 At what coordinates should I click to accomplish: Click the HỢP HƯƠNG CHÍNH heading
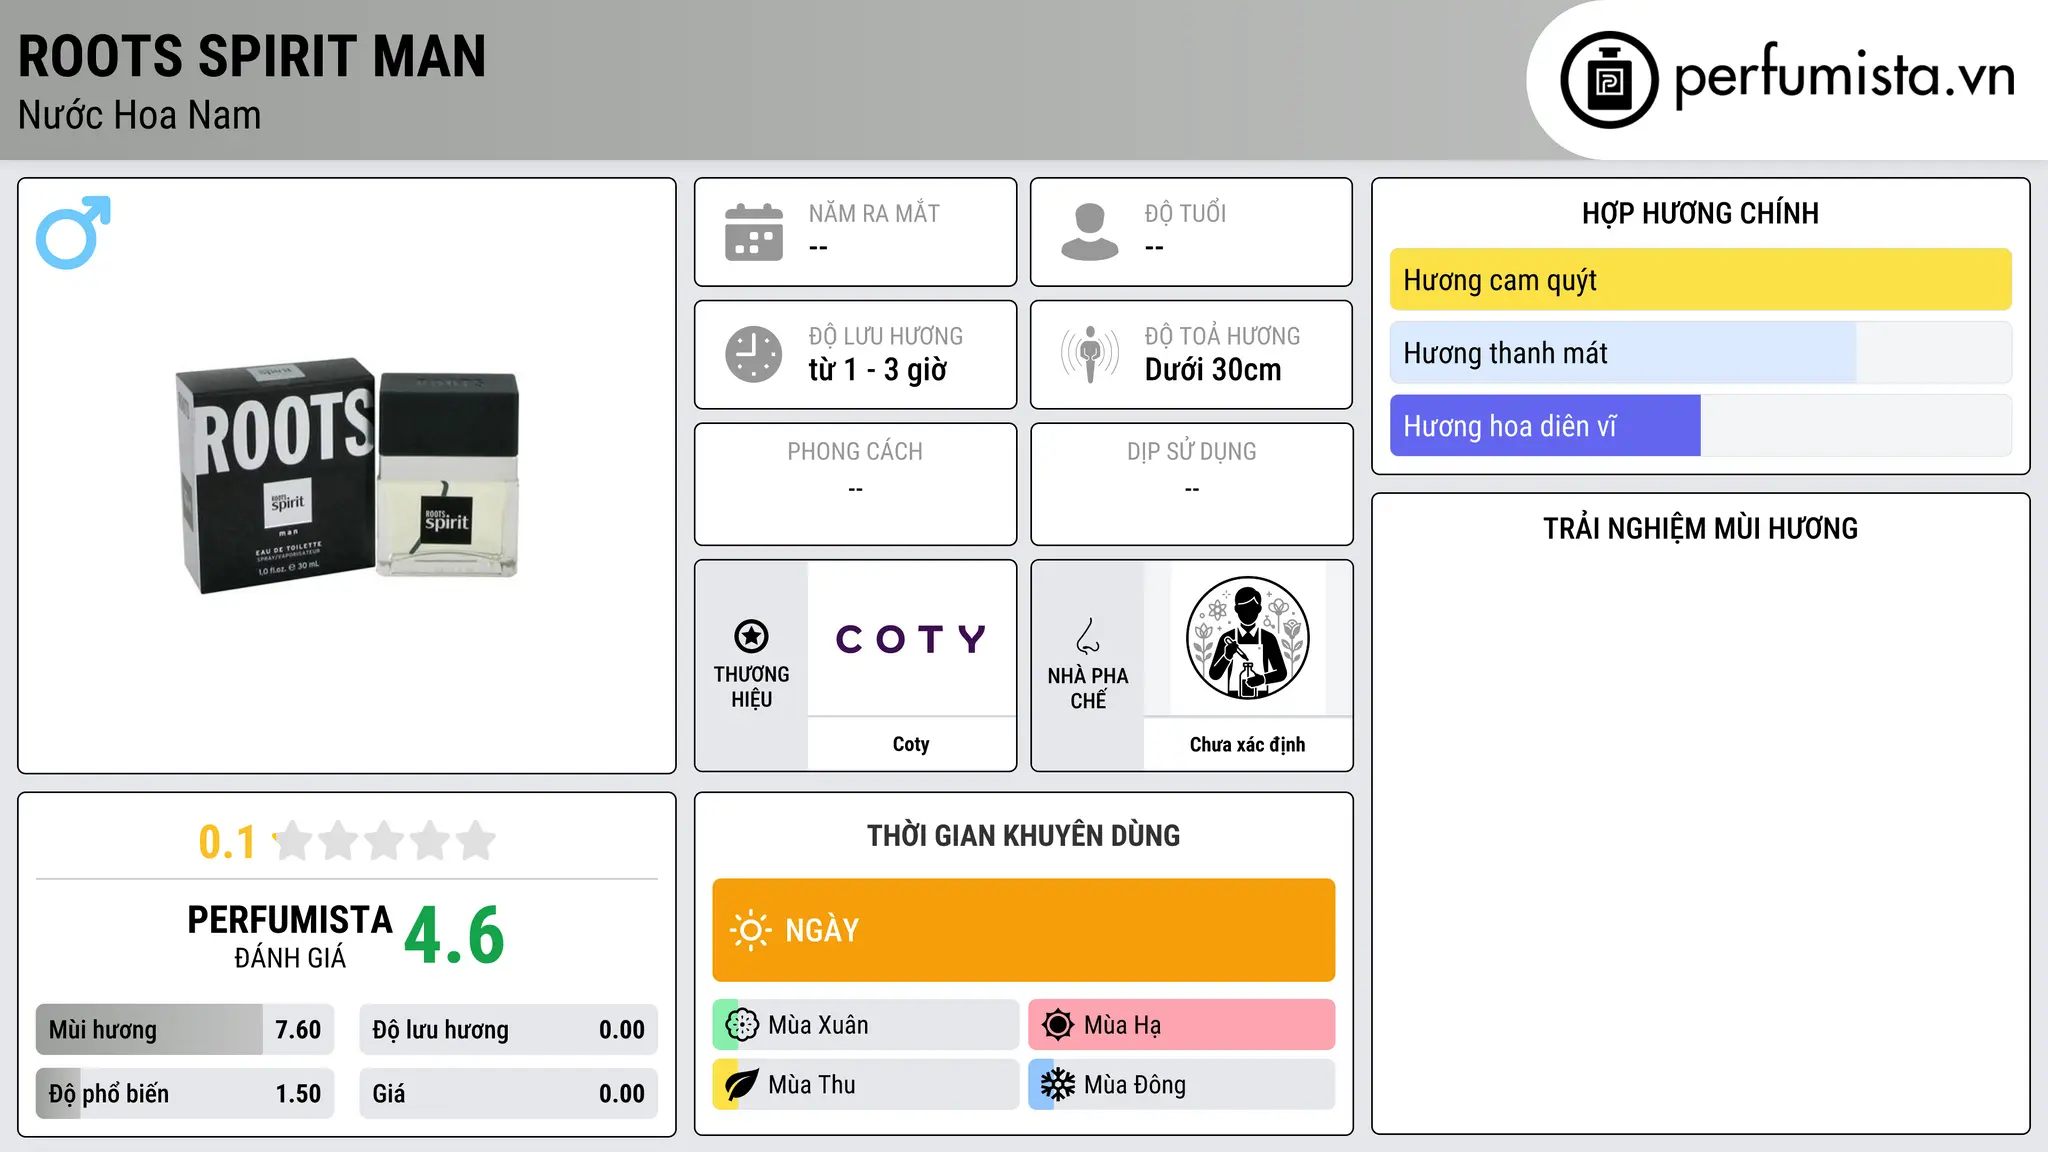pyautogui.click(x=1700, y=213)
